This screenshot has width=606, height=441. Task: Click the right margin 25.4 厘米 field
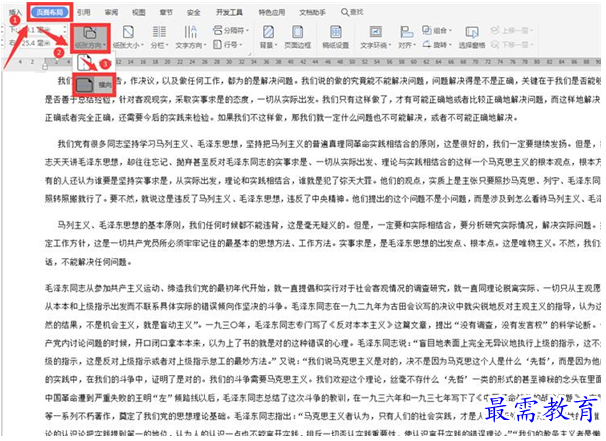[41, 43]
